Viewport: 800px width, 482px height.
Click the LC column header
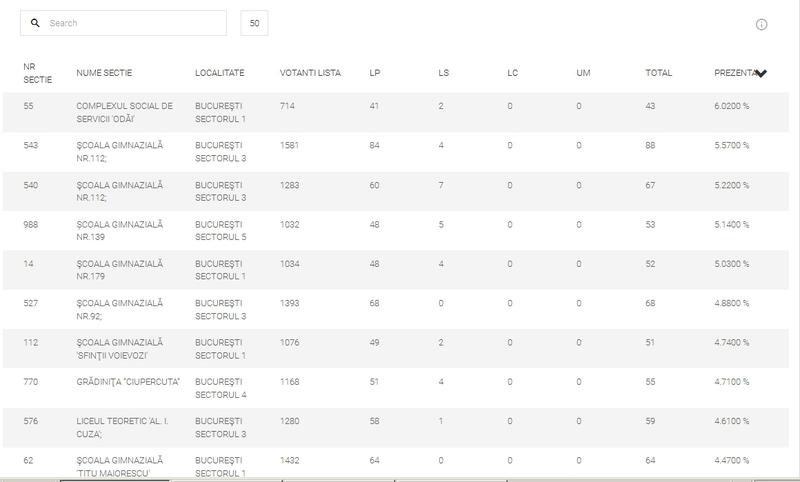[513, 73]
